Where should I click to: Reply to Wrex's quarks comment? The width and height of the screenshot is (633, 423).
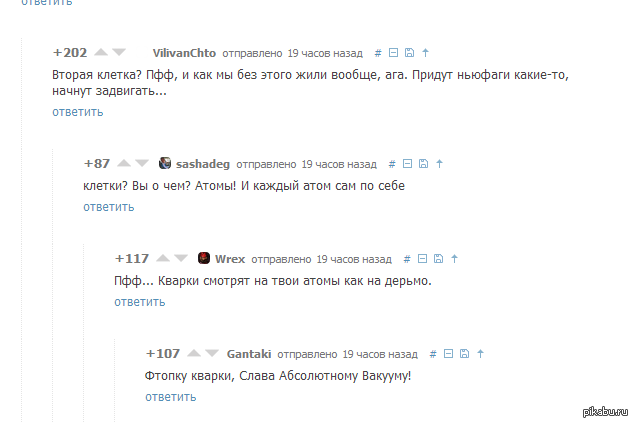(140, 302)
